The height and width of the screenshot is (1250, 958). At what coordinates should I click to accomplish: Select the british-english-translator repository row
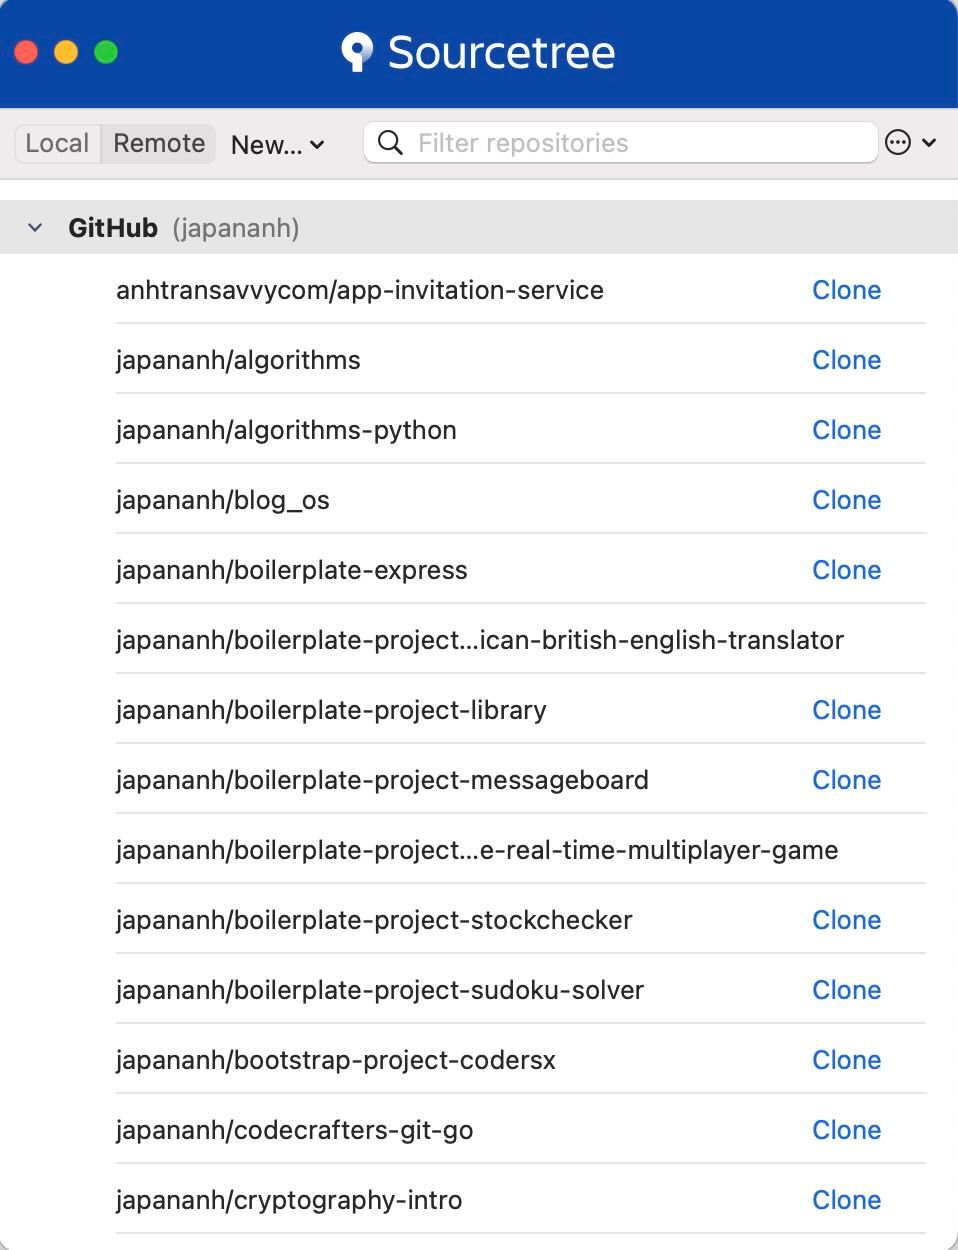click(480, 640)
